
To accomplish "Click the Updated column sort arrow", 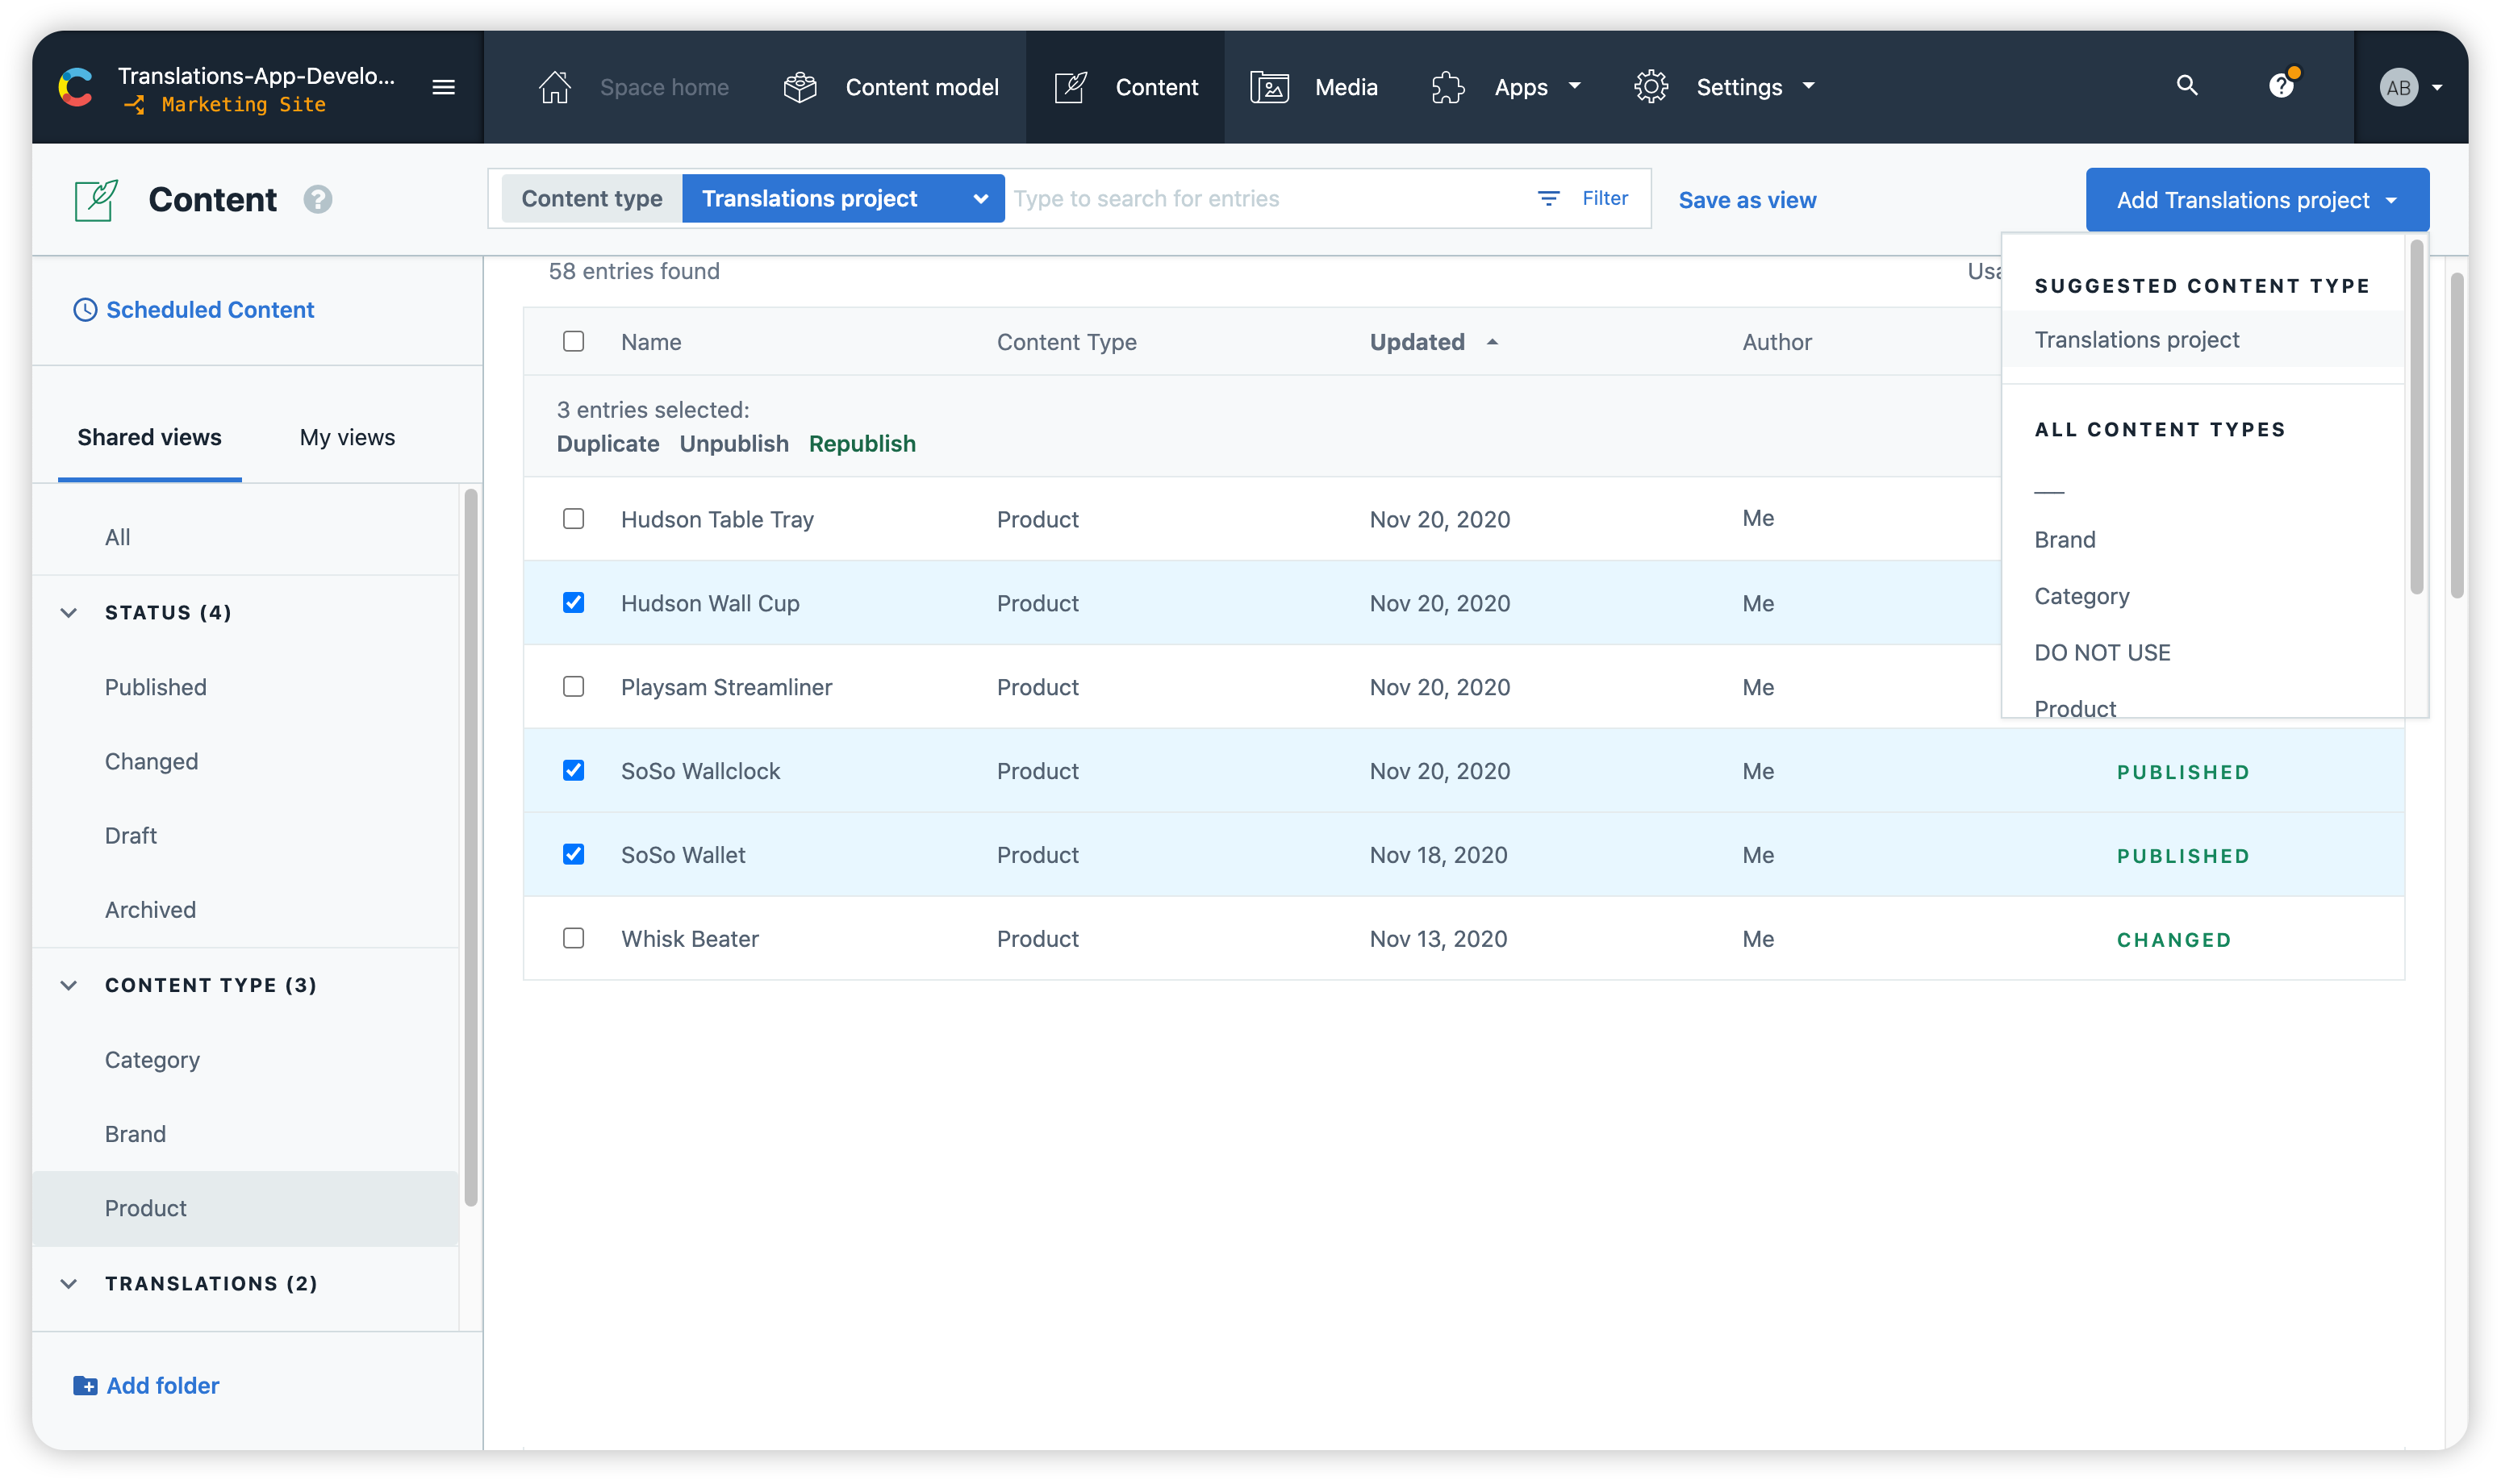I will (x=1491, y=343).
